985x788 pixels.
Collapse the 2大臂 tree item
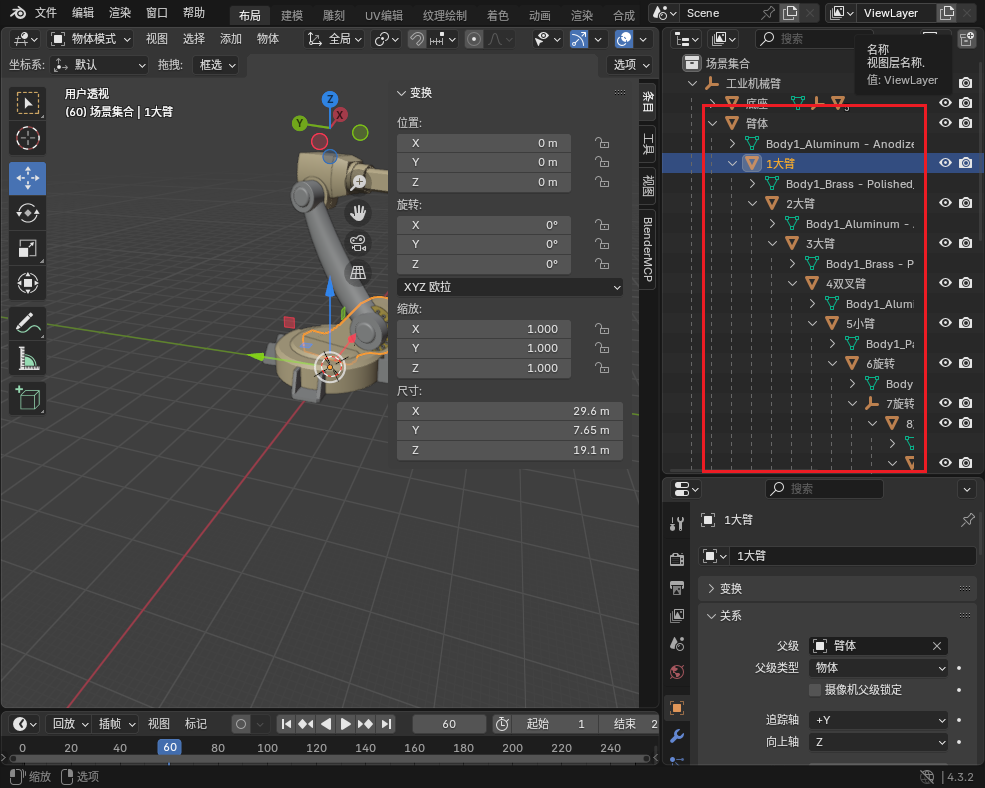click(x=753, y=203)
